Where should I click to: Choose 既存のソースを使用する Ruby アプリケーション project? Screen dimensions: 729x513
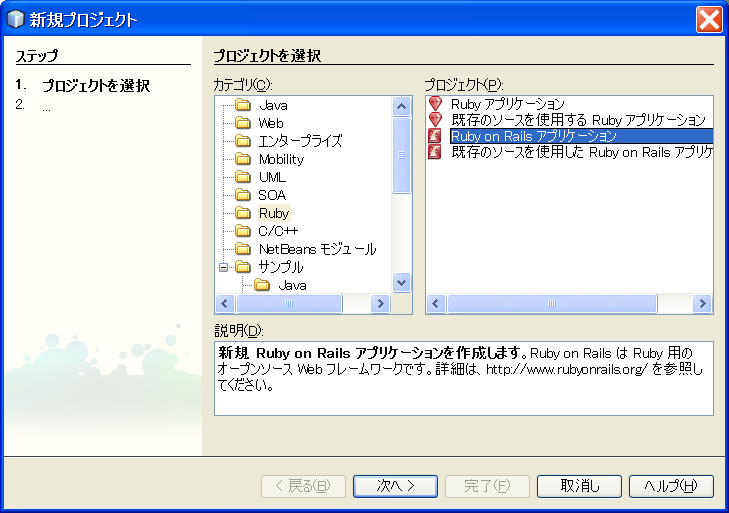pyautogui.click(x=578, y=120)
